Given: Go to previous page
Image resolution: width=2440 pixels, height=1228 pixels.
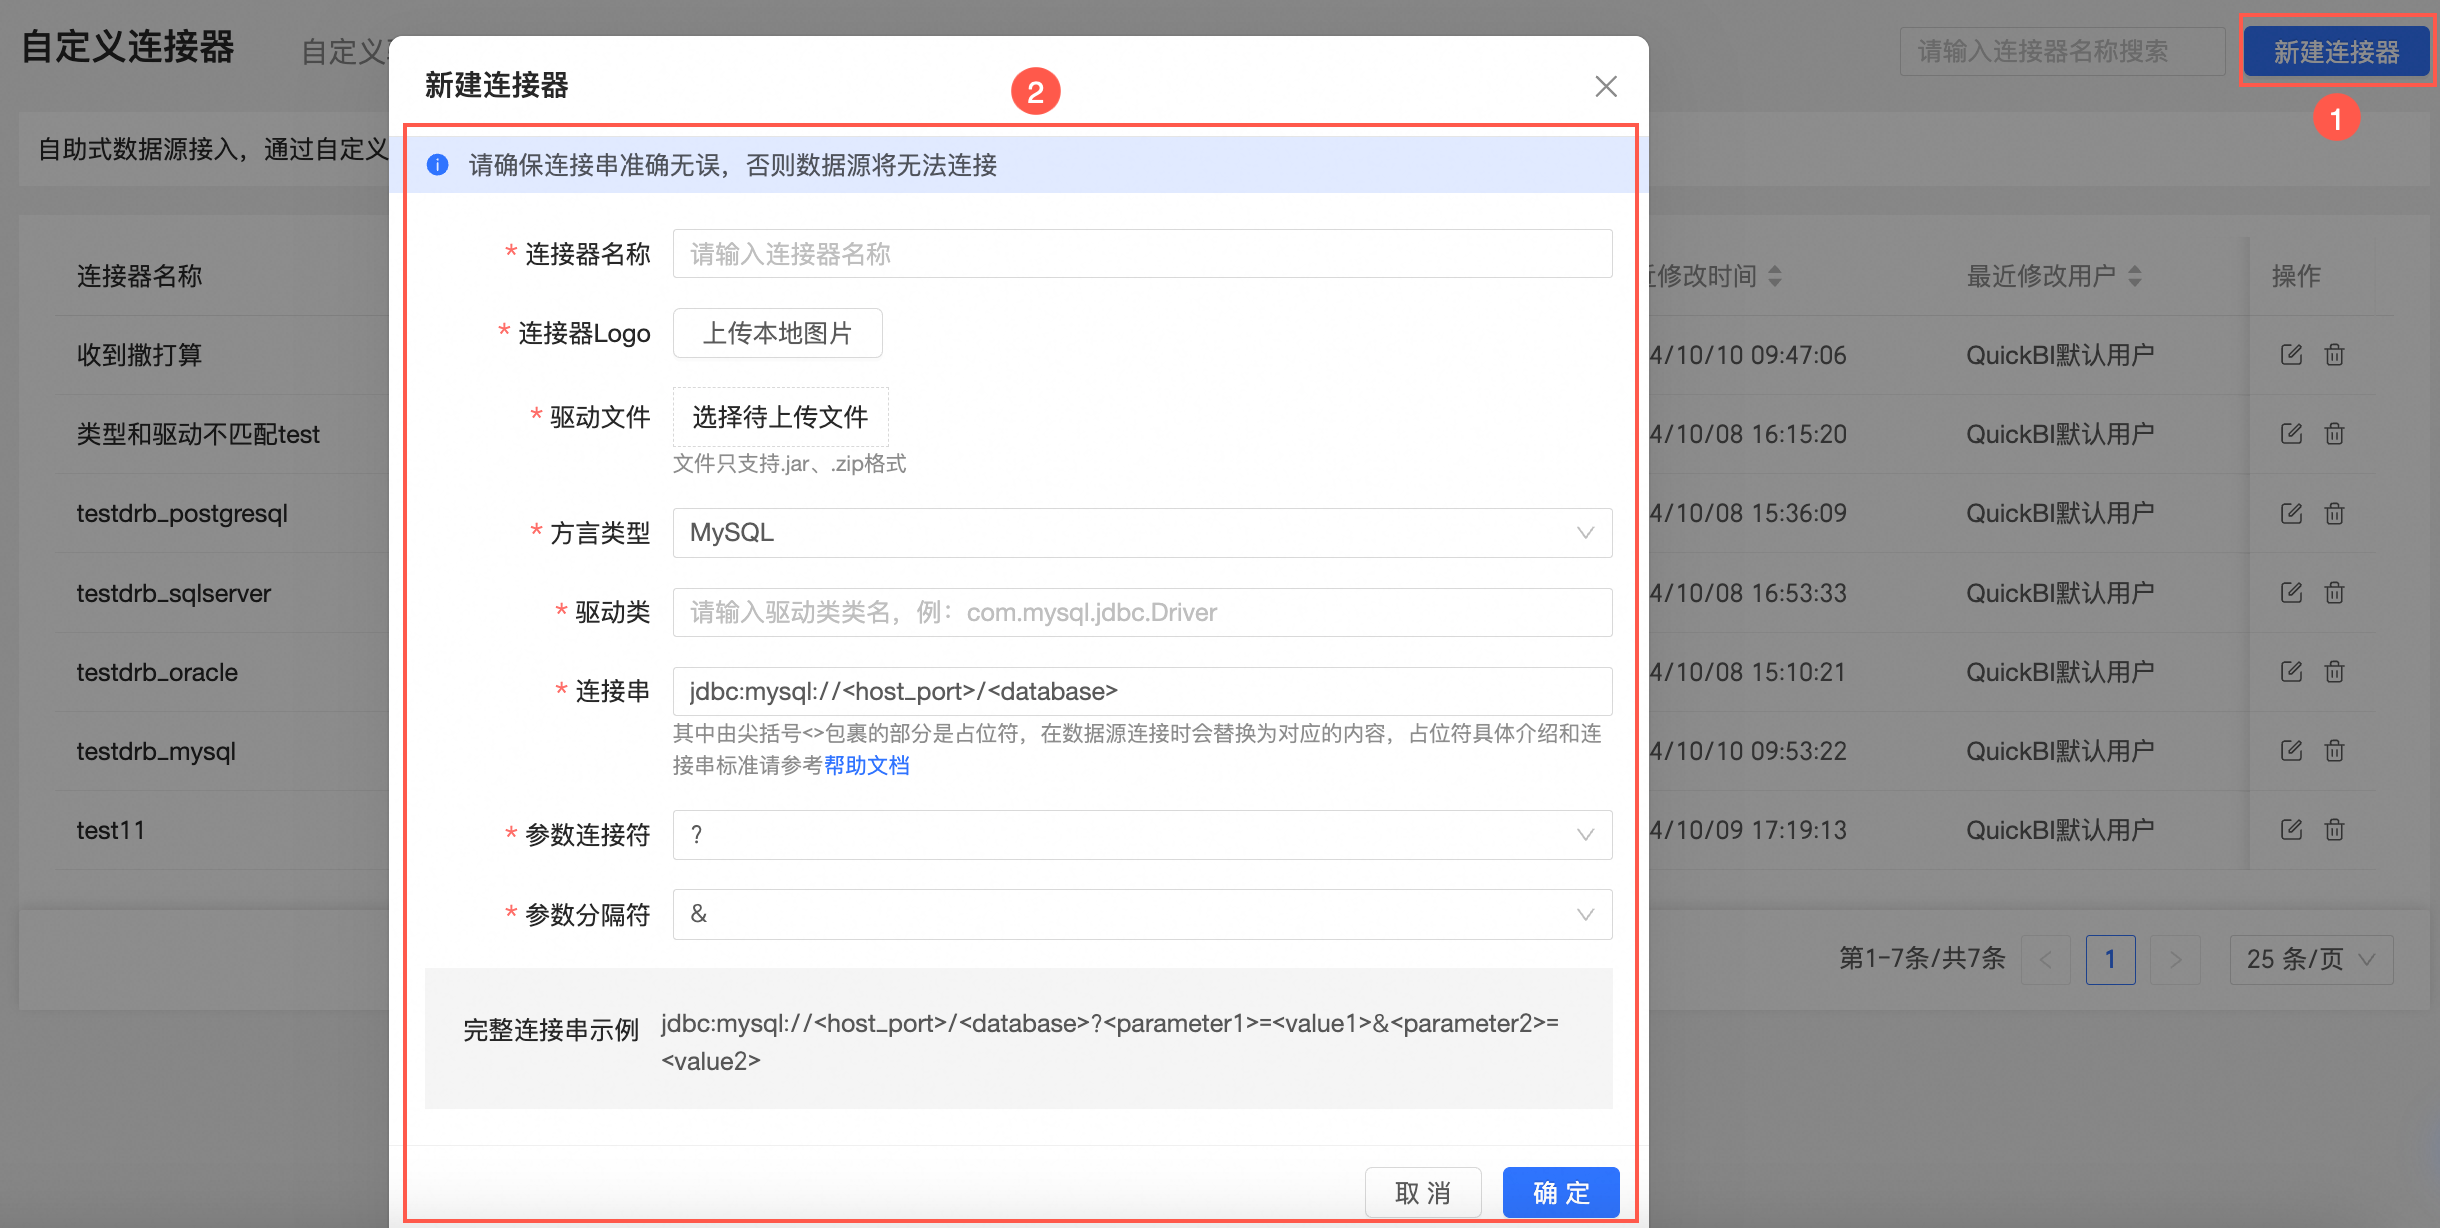Looking at the screenshot, I should [2045, 960].
